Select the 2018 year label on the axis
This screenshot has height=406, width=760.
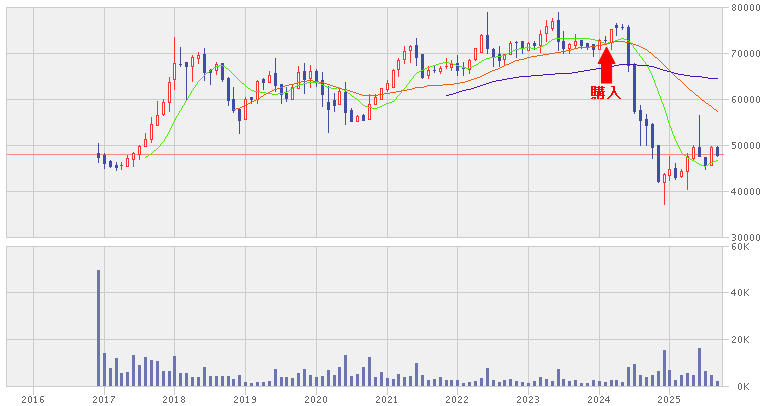tap(174, 398)
